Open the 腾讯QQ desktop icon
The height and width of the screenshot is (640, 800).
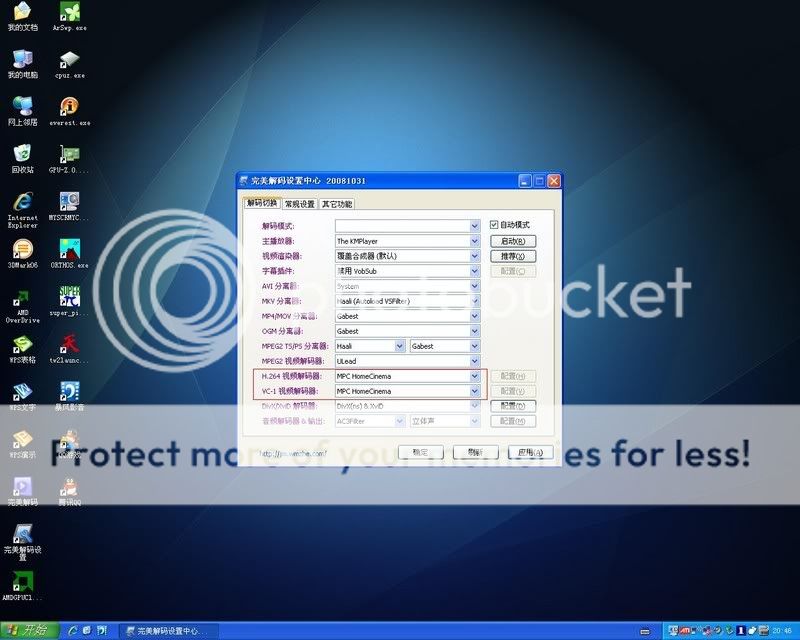(69, 490)
